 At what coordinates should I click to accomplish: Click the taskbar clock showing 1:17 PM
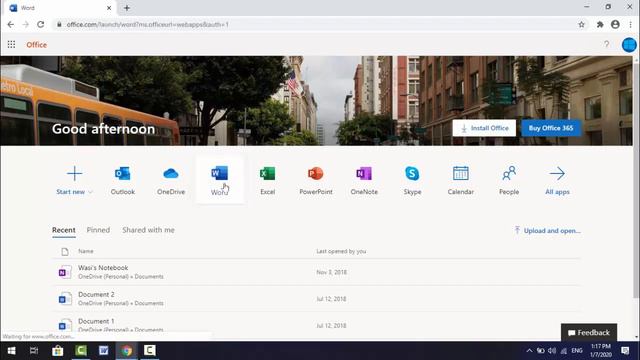tap(601, 351)
